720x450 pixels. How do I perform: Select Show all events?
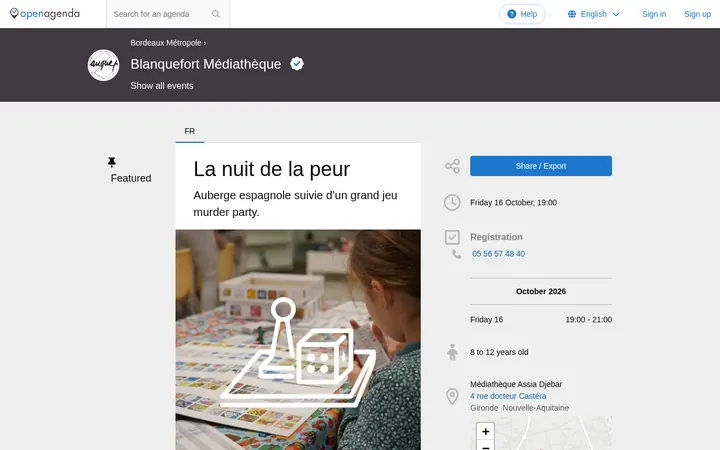[162, 86]
